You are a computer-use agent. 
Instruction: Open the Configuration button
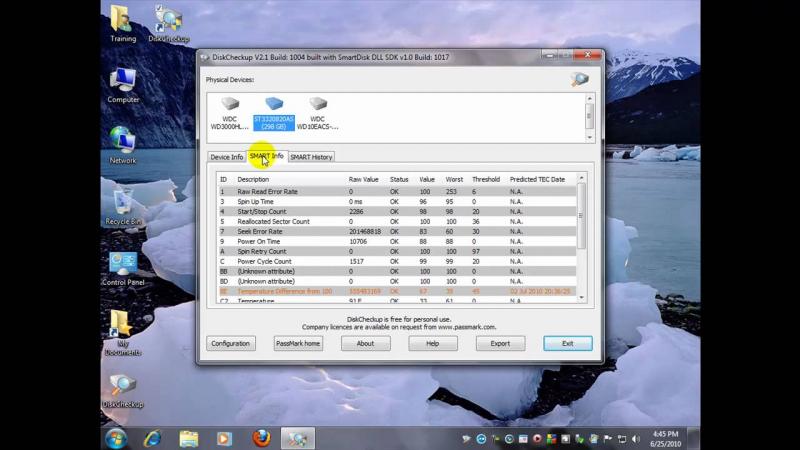(231, 343)
